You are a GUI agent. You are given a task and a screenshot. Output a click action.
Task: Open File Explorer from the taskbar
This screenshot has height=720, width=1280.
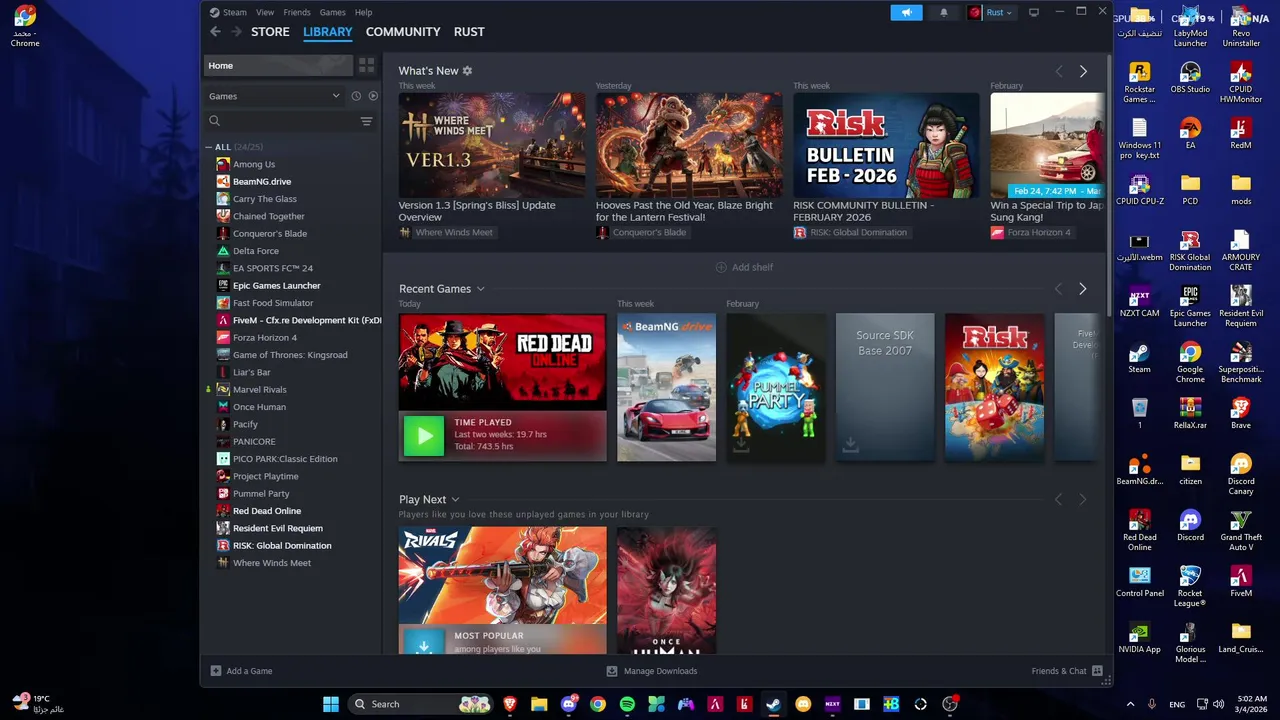pyautogui.click(x=539, y=704)
